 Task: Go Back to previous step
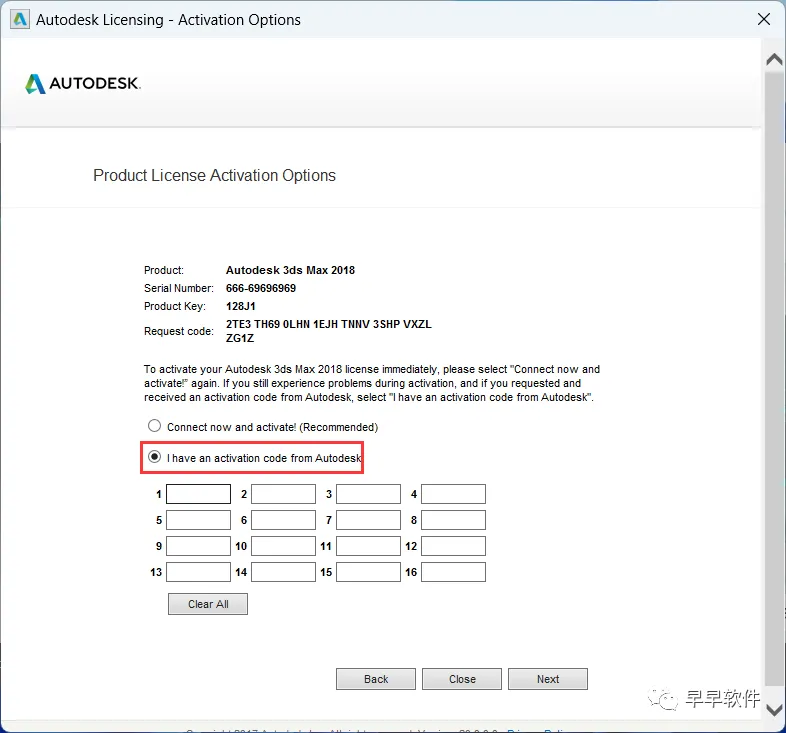point(376,679)
